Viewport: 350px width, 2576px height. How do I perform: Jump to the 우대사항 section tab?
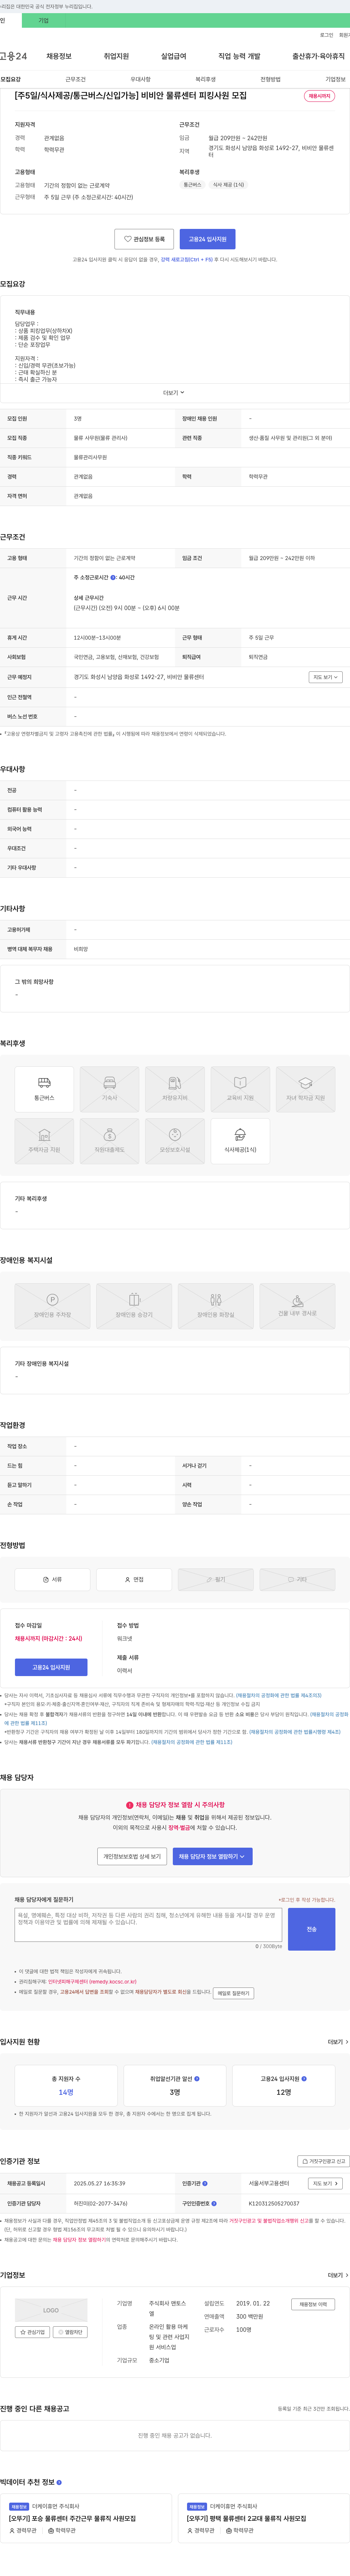click(140, 79)
